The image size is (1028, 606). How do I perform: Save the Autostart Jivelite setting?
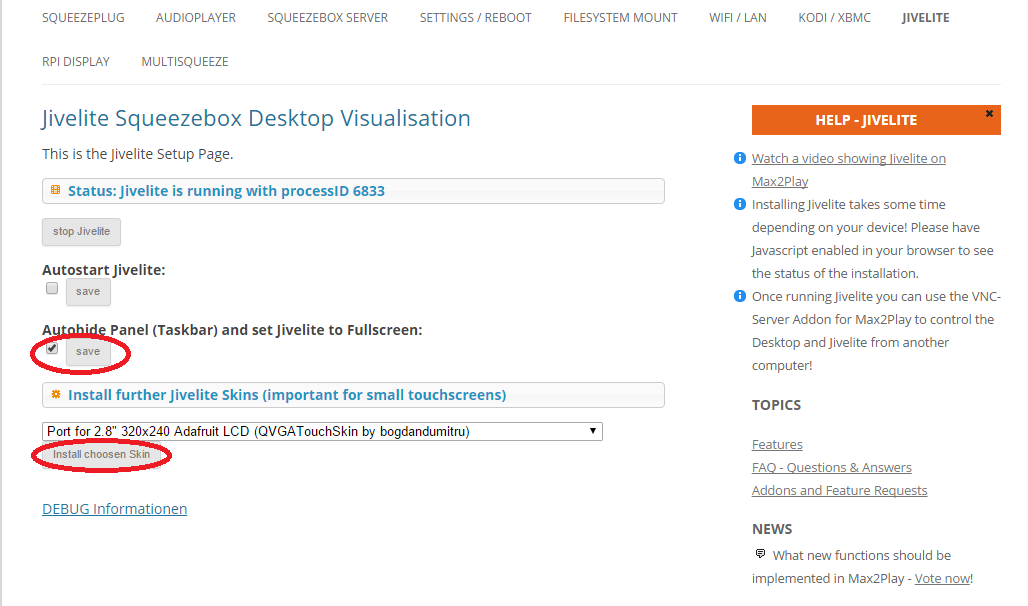(88, 291)
